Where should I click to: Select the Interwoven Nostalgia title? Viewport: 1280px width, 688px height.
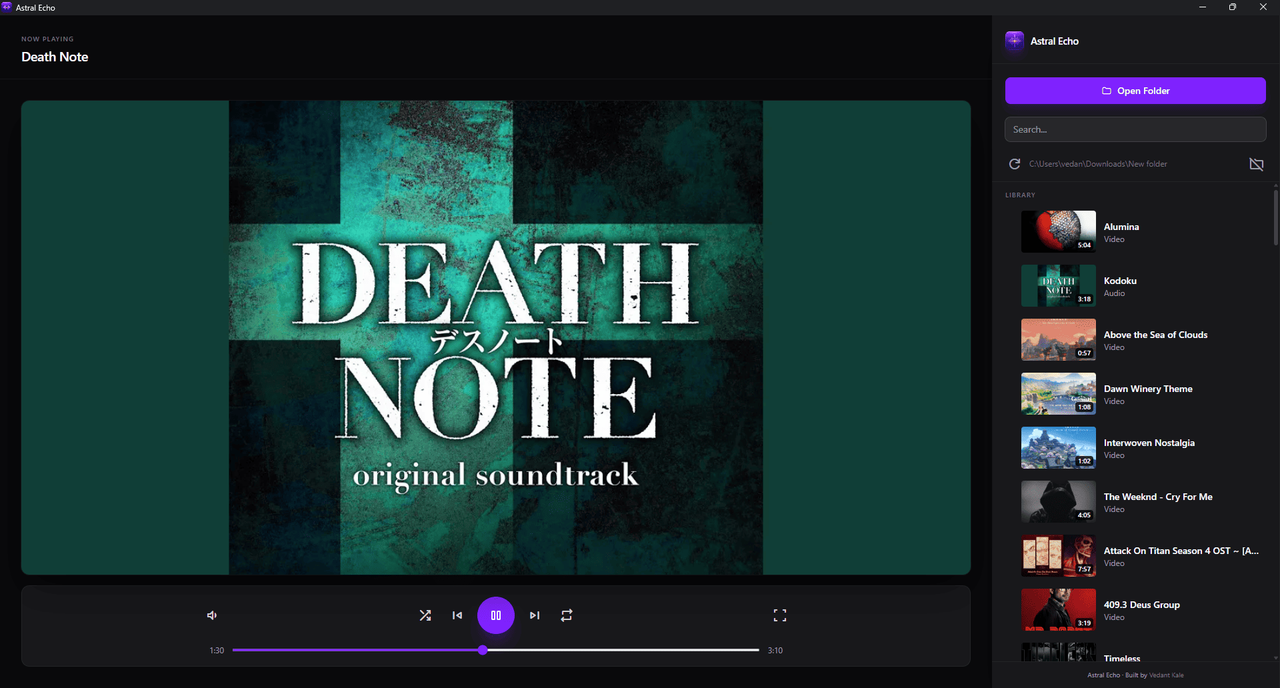(1149, 443)
